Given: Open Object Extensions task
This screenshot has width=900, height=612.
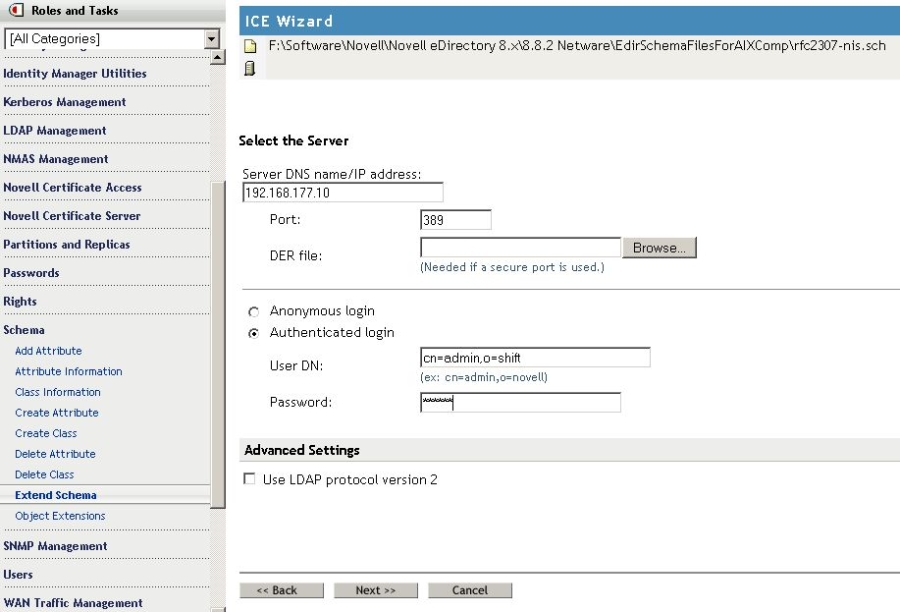Looking at the screenshot, I should (60, 516).
